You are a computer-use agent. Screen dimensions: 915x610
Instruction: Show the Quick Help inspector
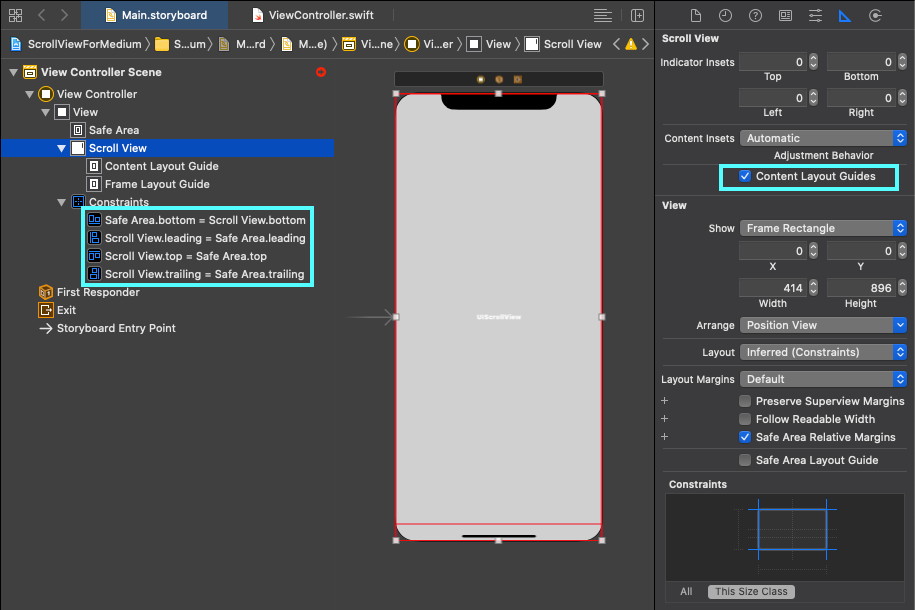(753, 16)
